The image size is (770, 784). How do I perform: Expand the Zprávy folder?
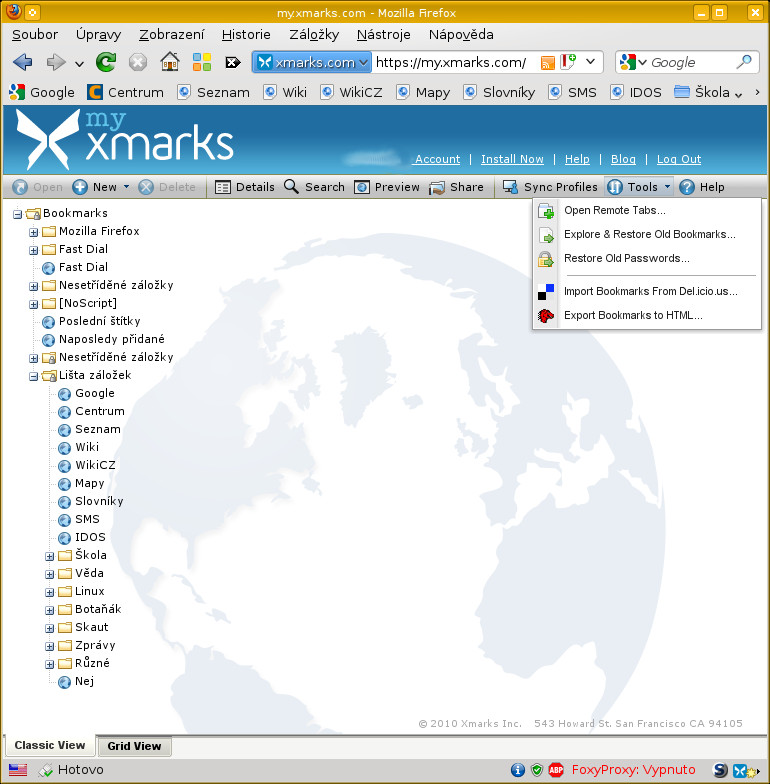(50, 646)
